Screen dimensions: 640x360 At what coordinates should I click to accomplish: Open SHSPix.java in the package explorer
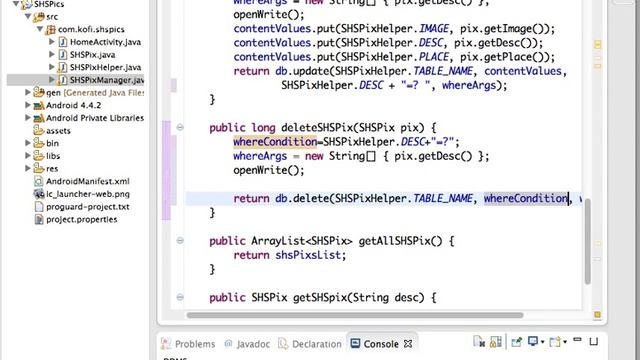(x=92, y=55)
